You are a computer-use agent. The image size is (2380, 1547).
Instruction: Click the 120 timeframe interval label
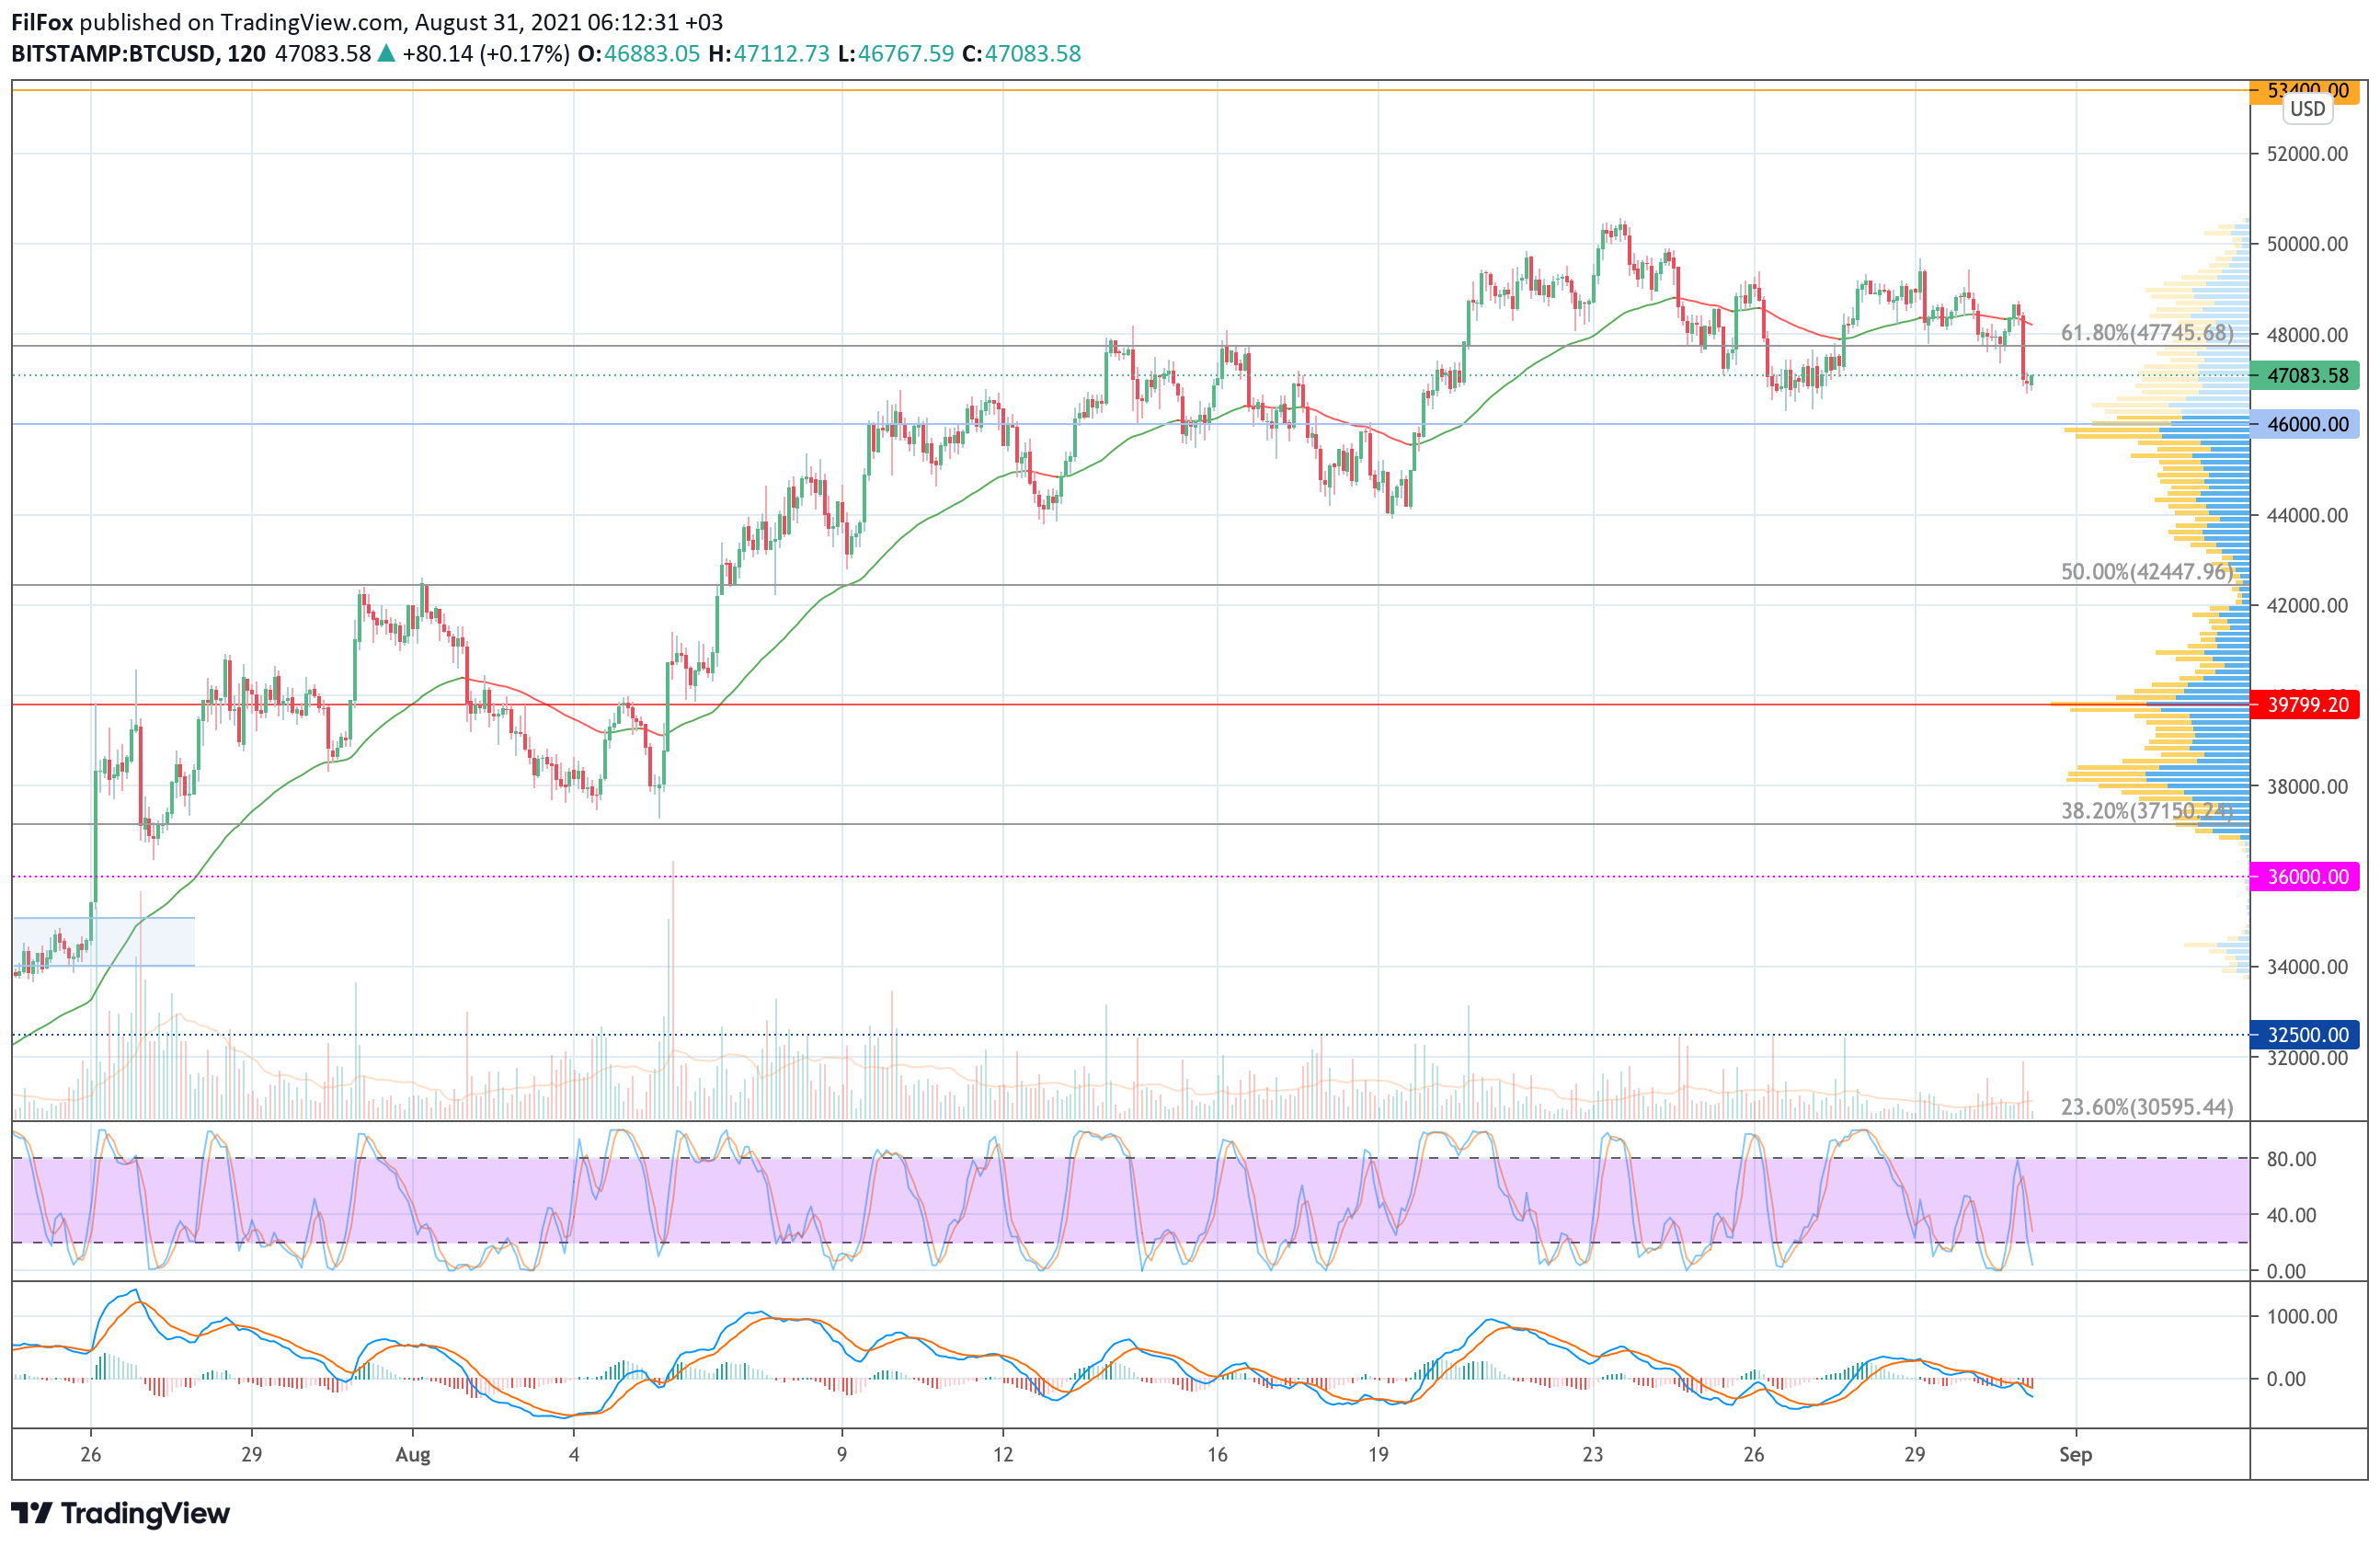(246, 54)
